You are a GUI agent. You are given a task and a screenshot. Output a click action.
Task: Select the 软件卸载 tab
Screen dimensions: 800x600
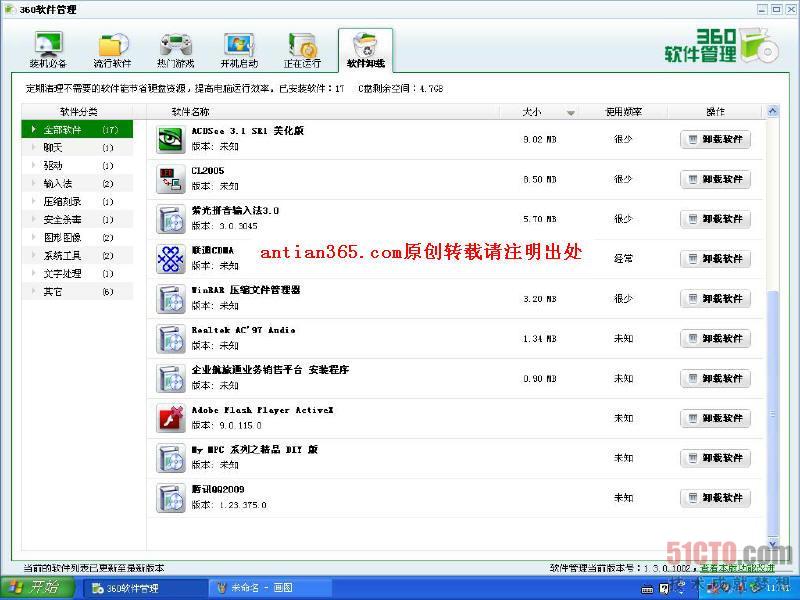coord(365,50)
